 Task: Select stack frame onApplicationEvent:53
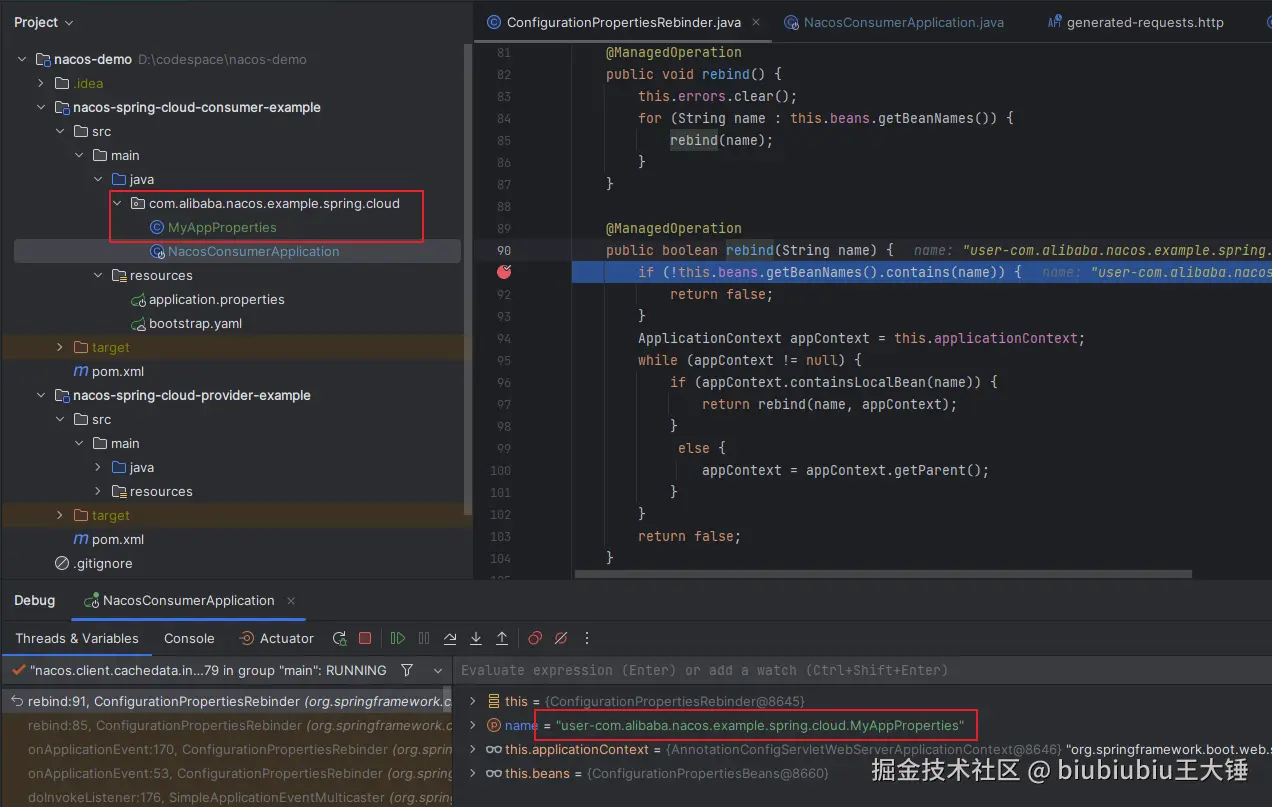click(228, 773)
